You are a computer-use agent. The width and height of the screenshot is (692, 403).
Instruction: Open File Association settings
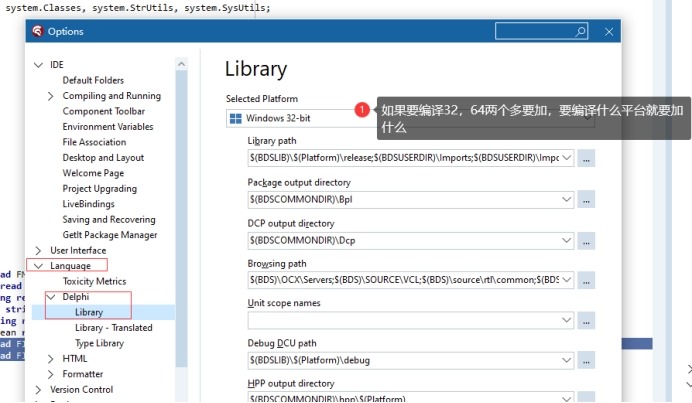coord(94,142)
